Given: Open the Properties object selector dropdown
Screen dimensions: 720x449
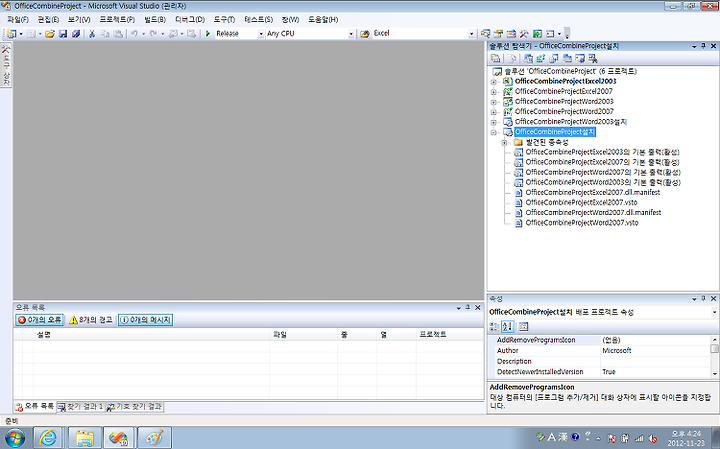Looking at the screenshot, I should coord(714,312).
